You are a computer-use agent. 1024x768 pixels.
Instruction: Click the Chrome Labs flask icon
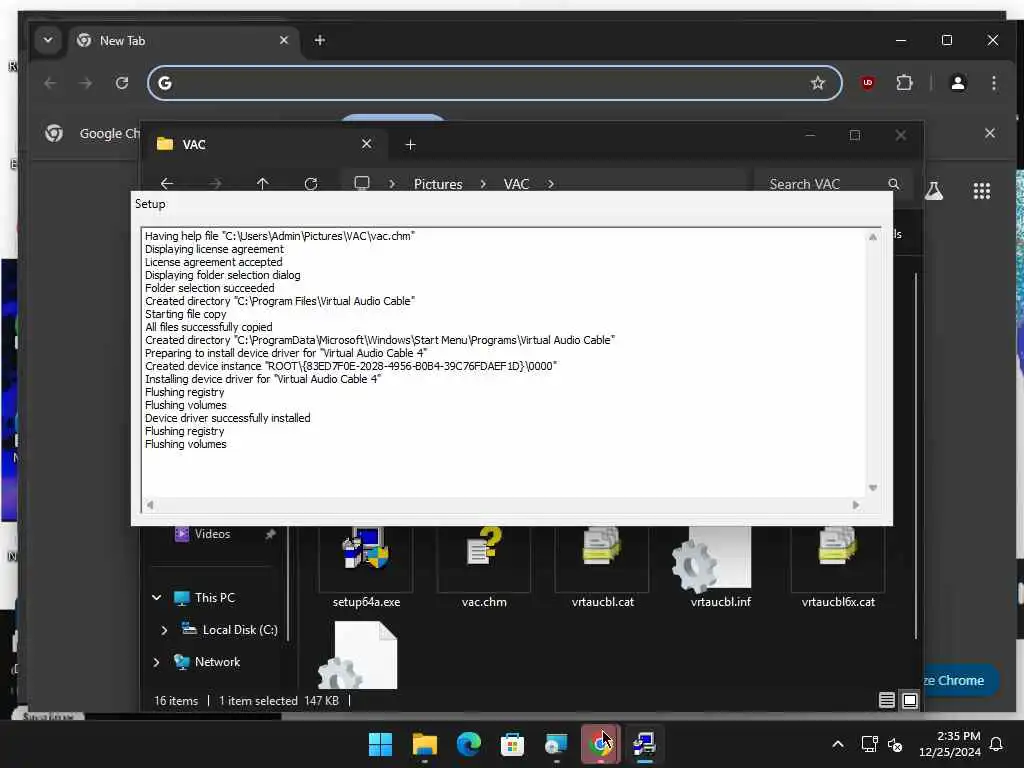pos(934,191)
